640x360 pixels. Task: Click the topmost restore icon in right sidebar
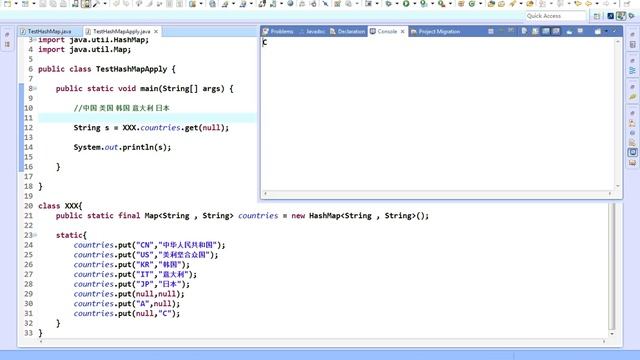click(632, 34)
